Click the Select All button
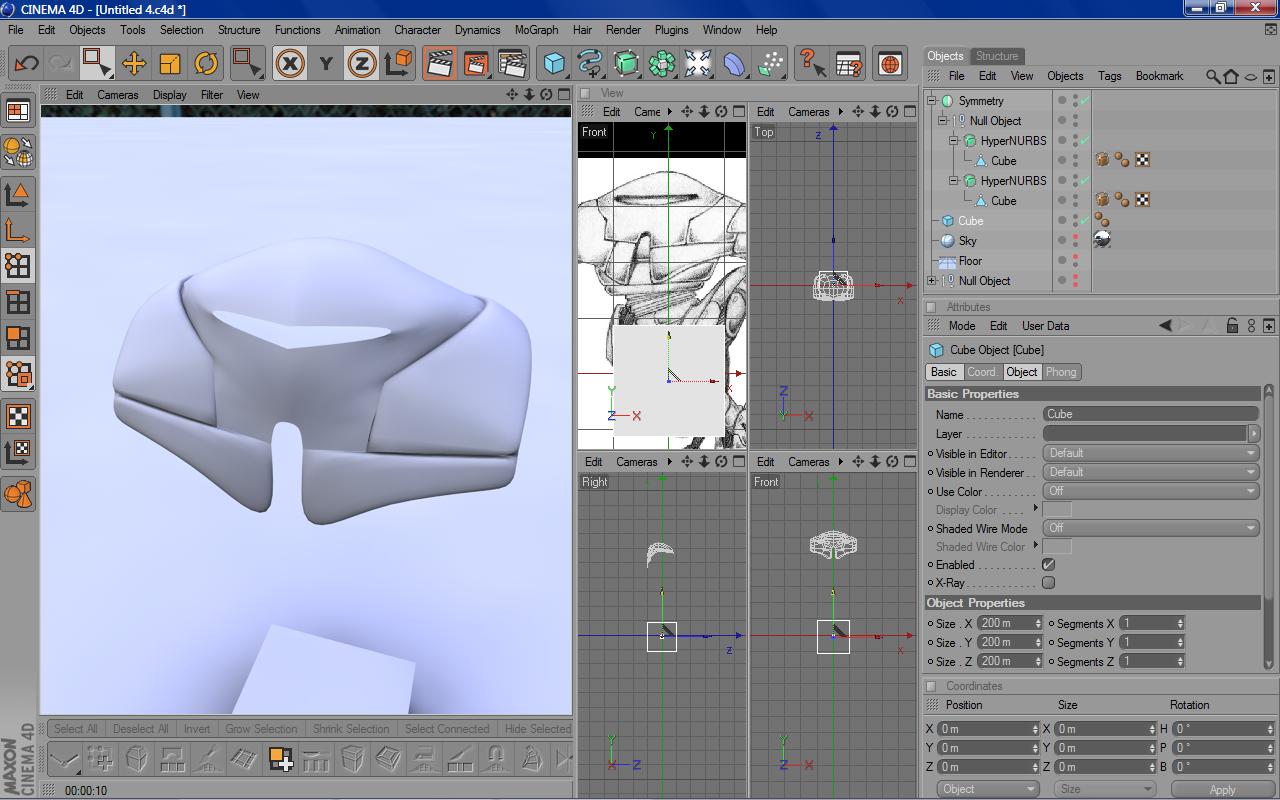The height and width of the screenshot is (800, 1280). coord(76,729)
